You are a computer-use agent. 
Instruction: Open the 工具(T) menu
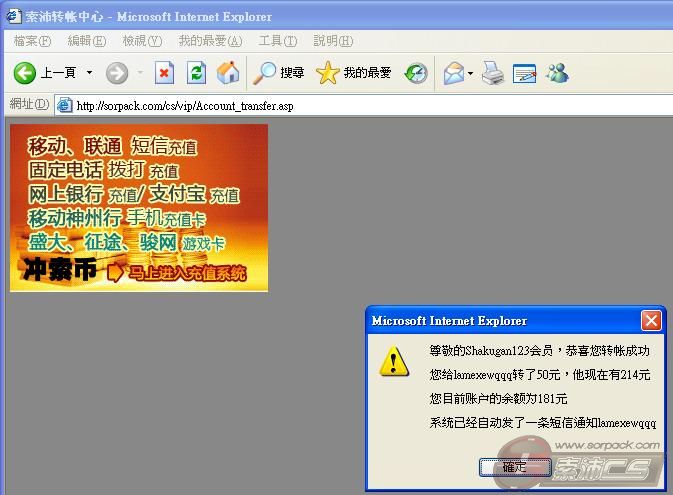(277, 41)
